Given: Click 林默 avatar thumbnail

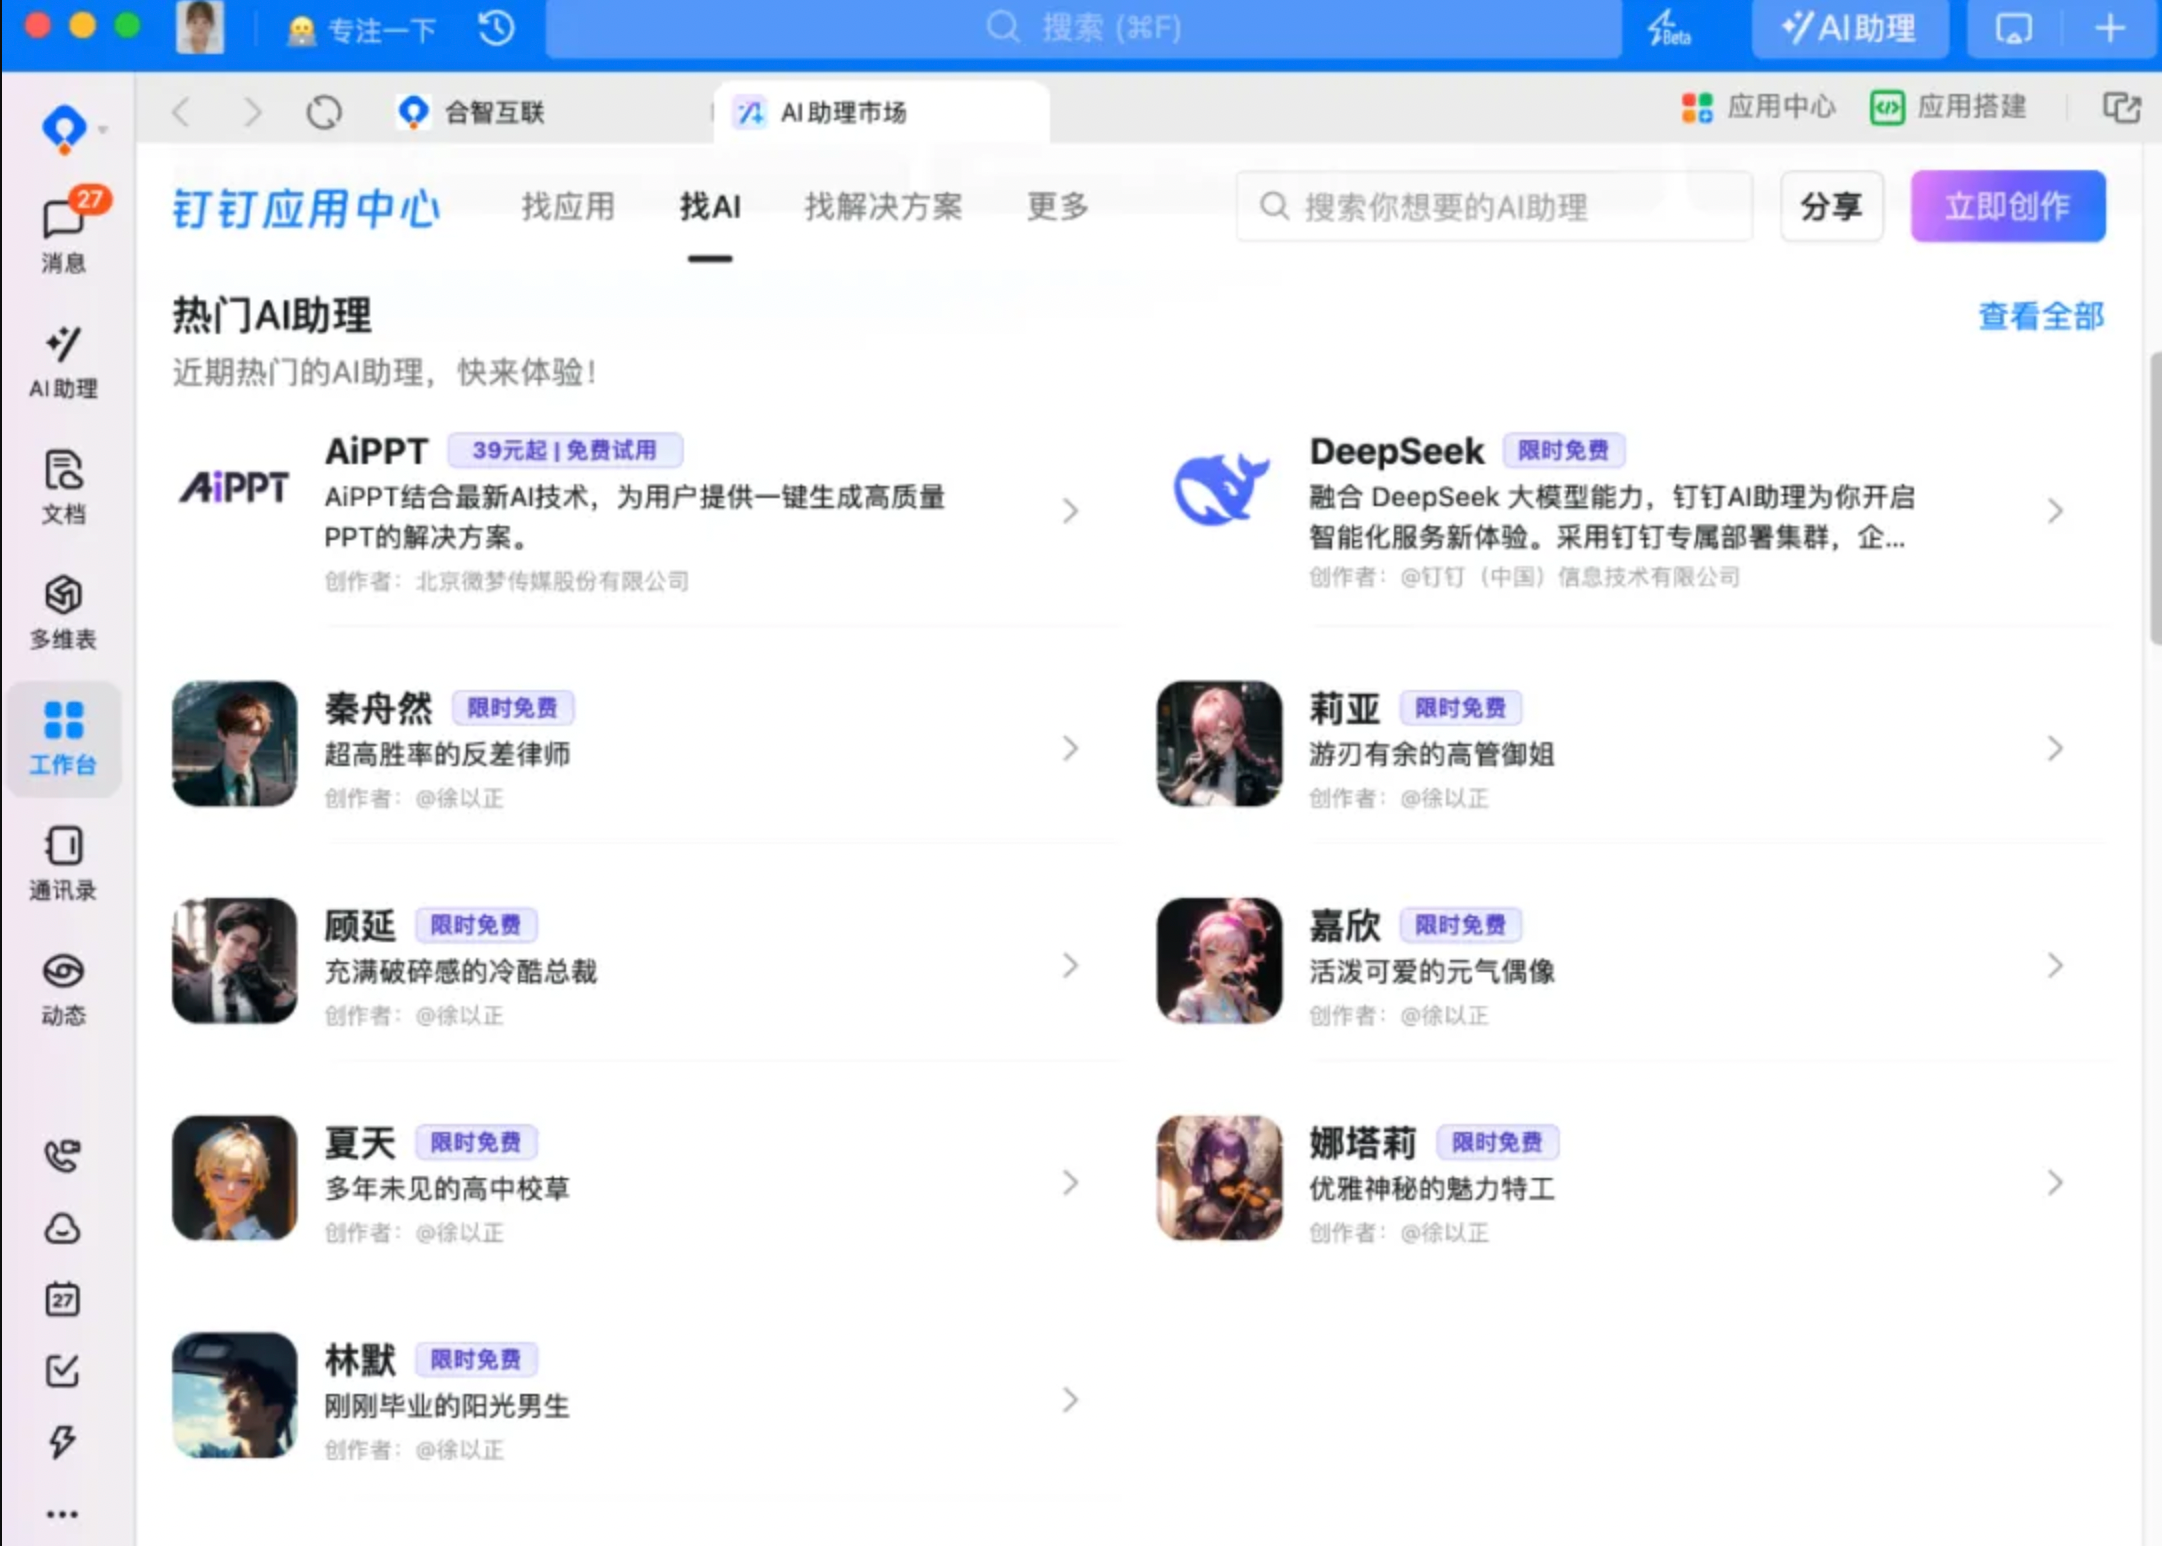Looking at the screenshot, I should tap(235, 1394).
